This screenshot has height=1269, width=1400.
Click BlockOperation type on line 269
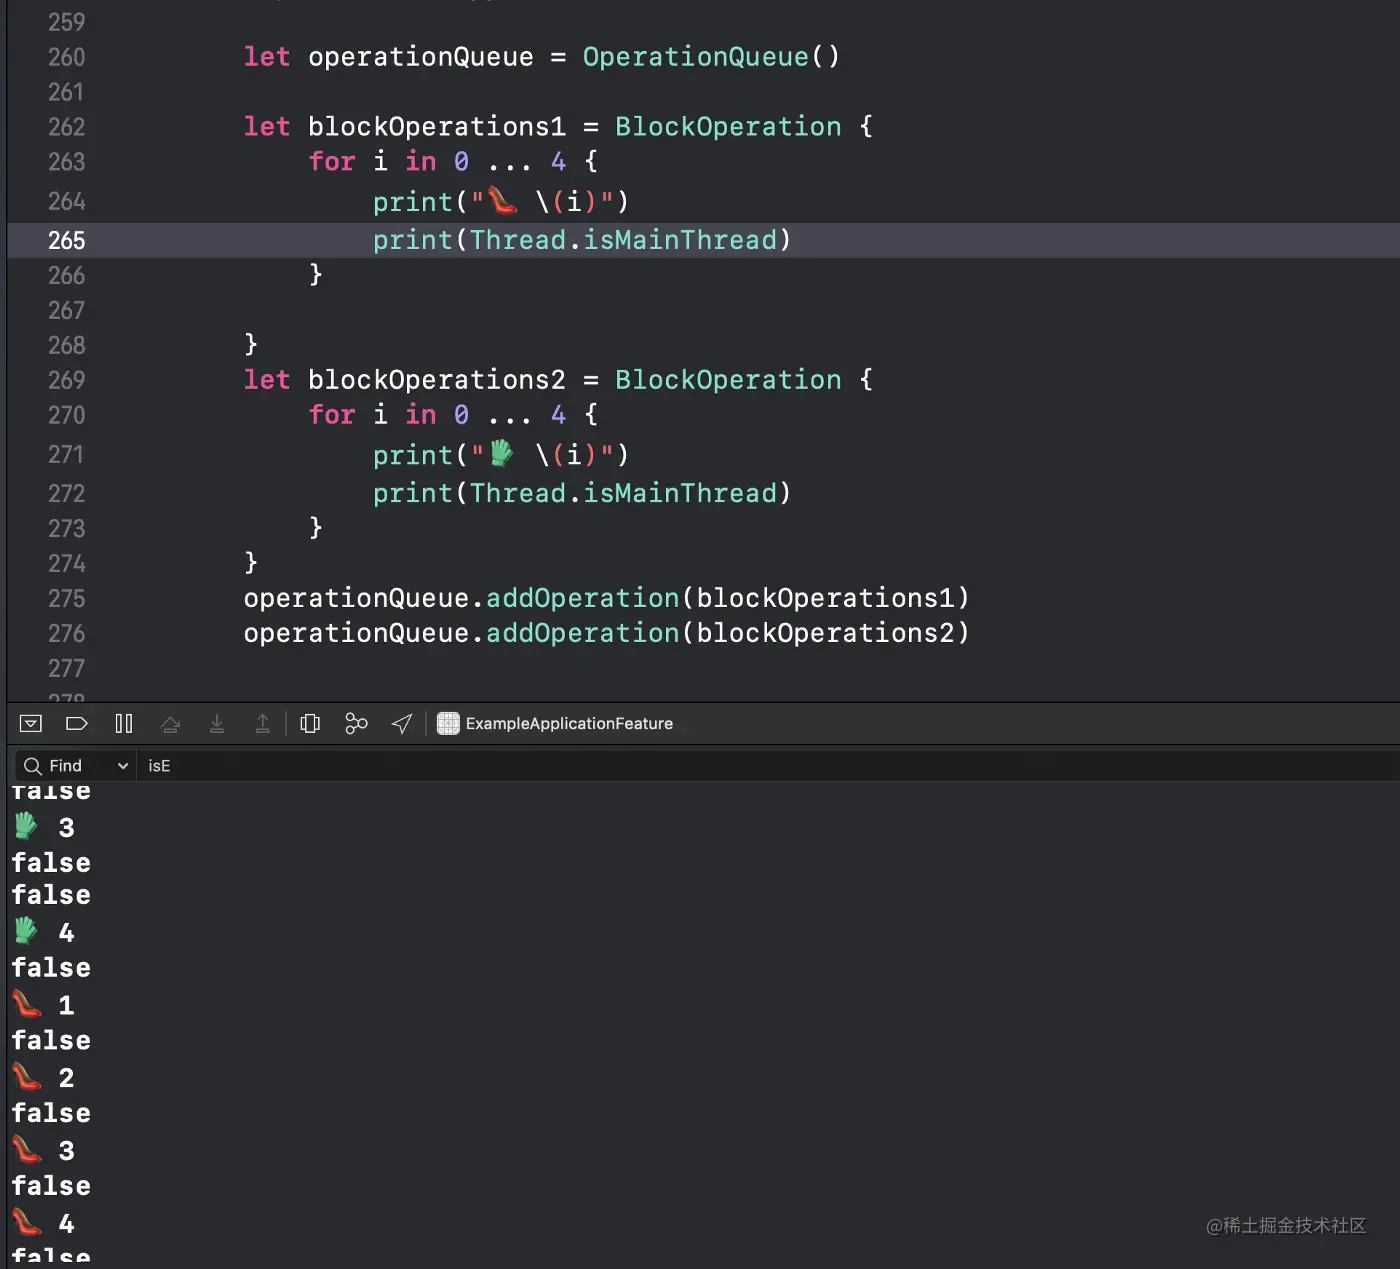(x=728, y=380)
